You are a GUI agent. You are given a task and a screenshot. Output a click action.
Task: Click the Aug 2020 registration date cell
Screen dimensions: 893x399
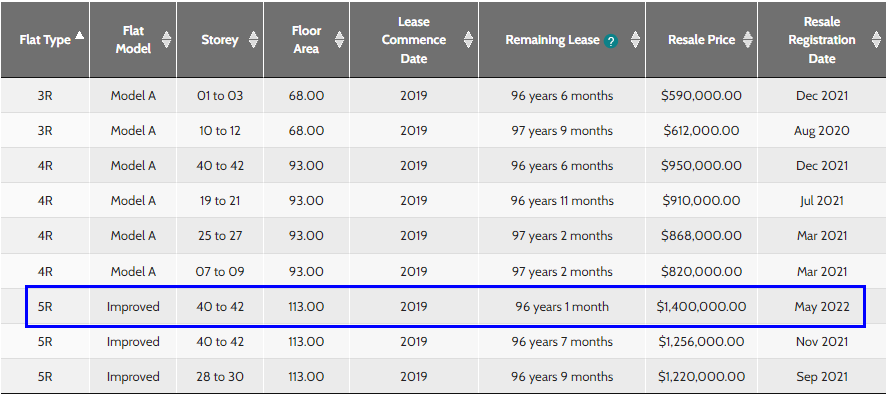[x=822, y=131]
